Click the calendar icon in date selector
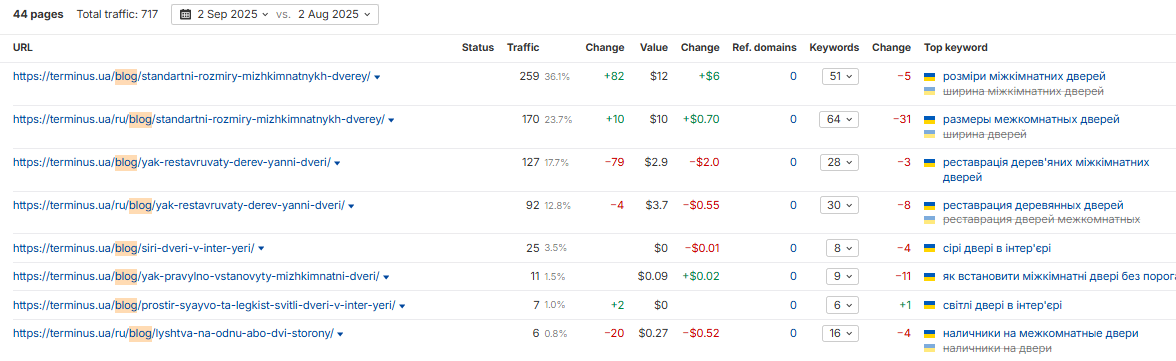Image resolution: width=1176 pixels, height=361 pixels. [x=185, y=14]
